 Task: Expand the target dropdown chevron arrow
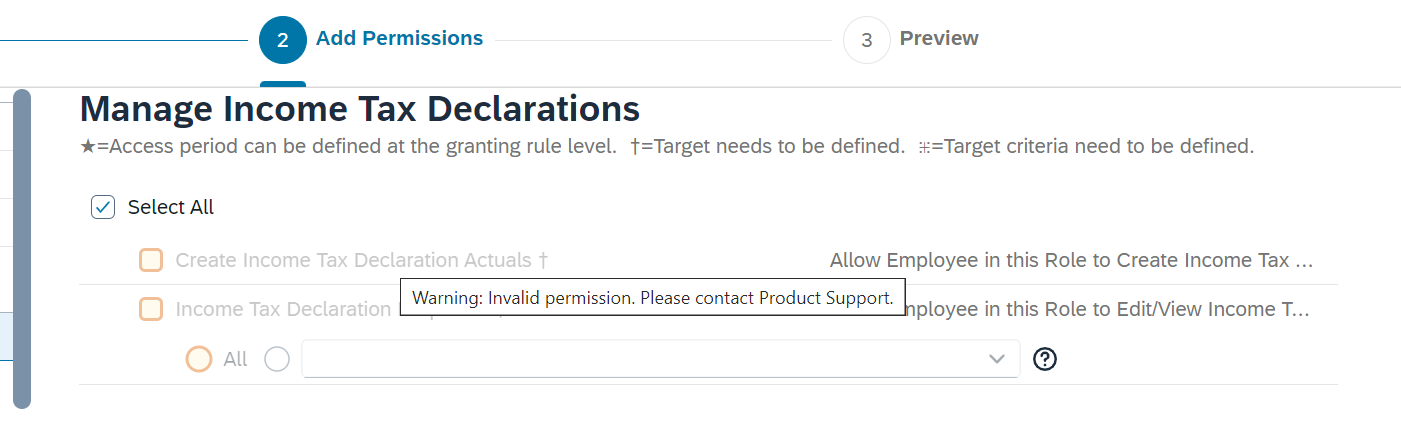click(x=997, y=359)
